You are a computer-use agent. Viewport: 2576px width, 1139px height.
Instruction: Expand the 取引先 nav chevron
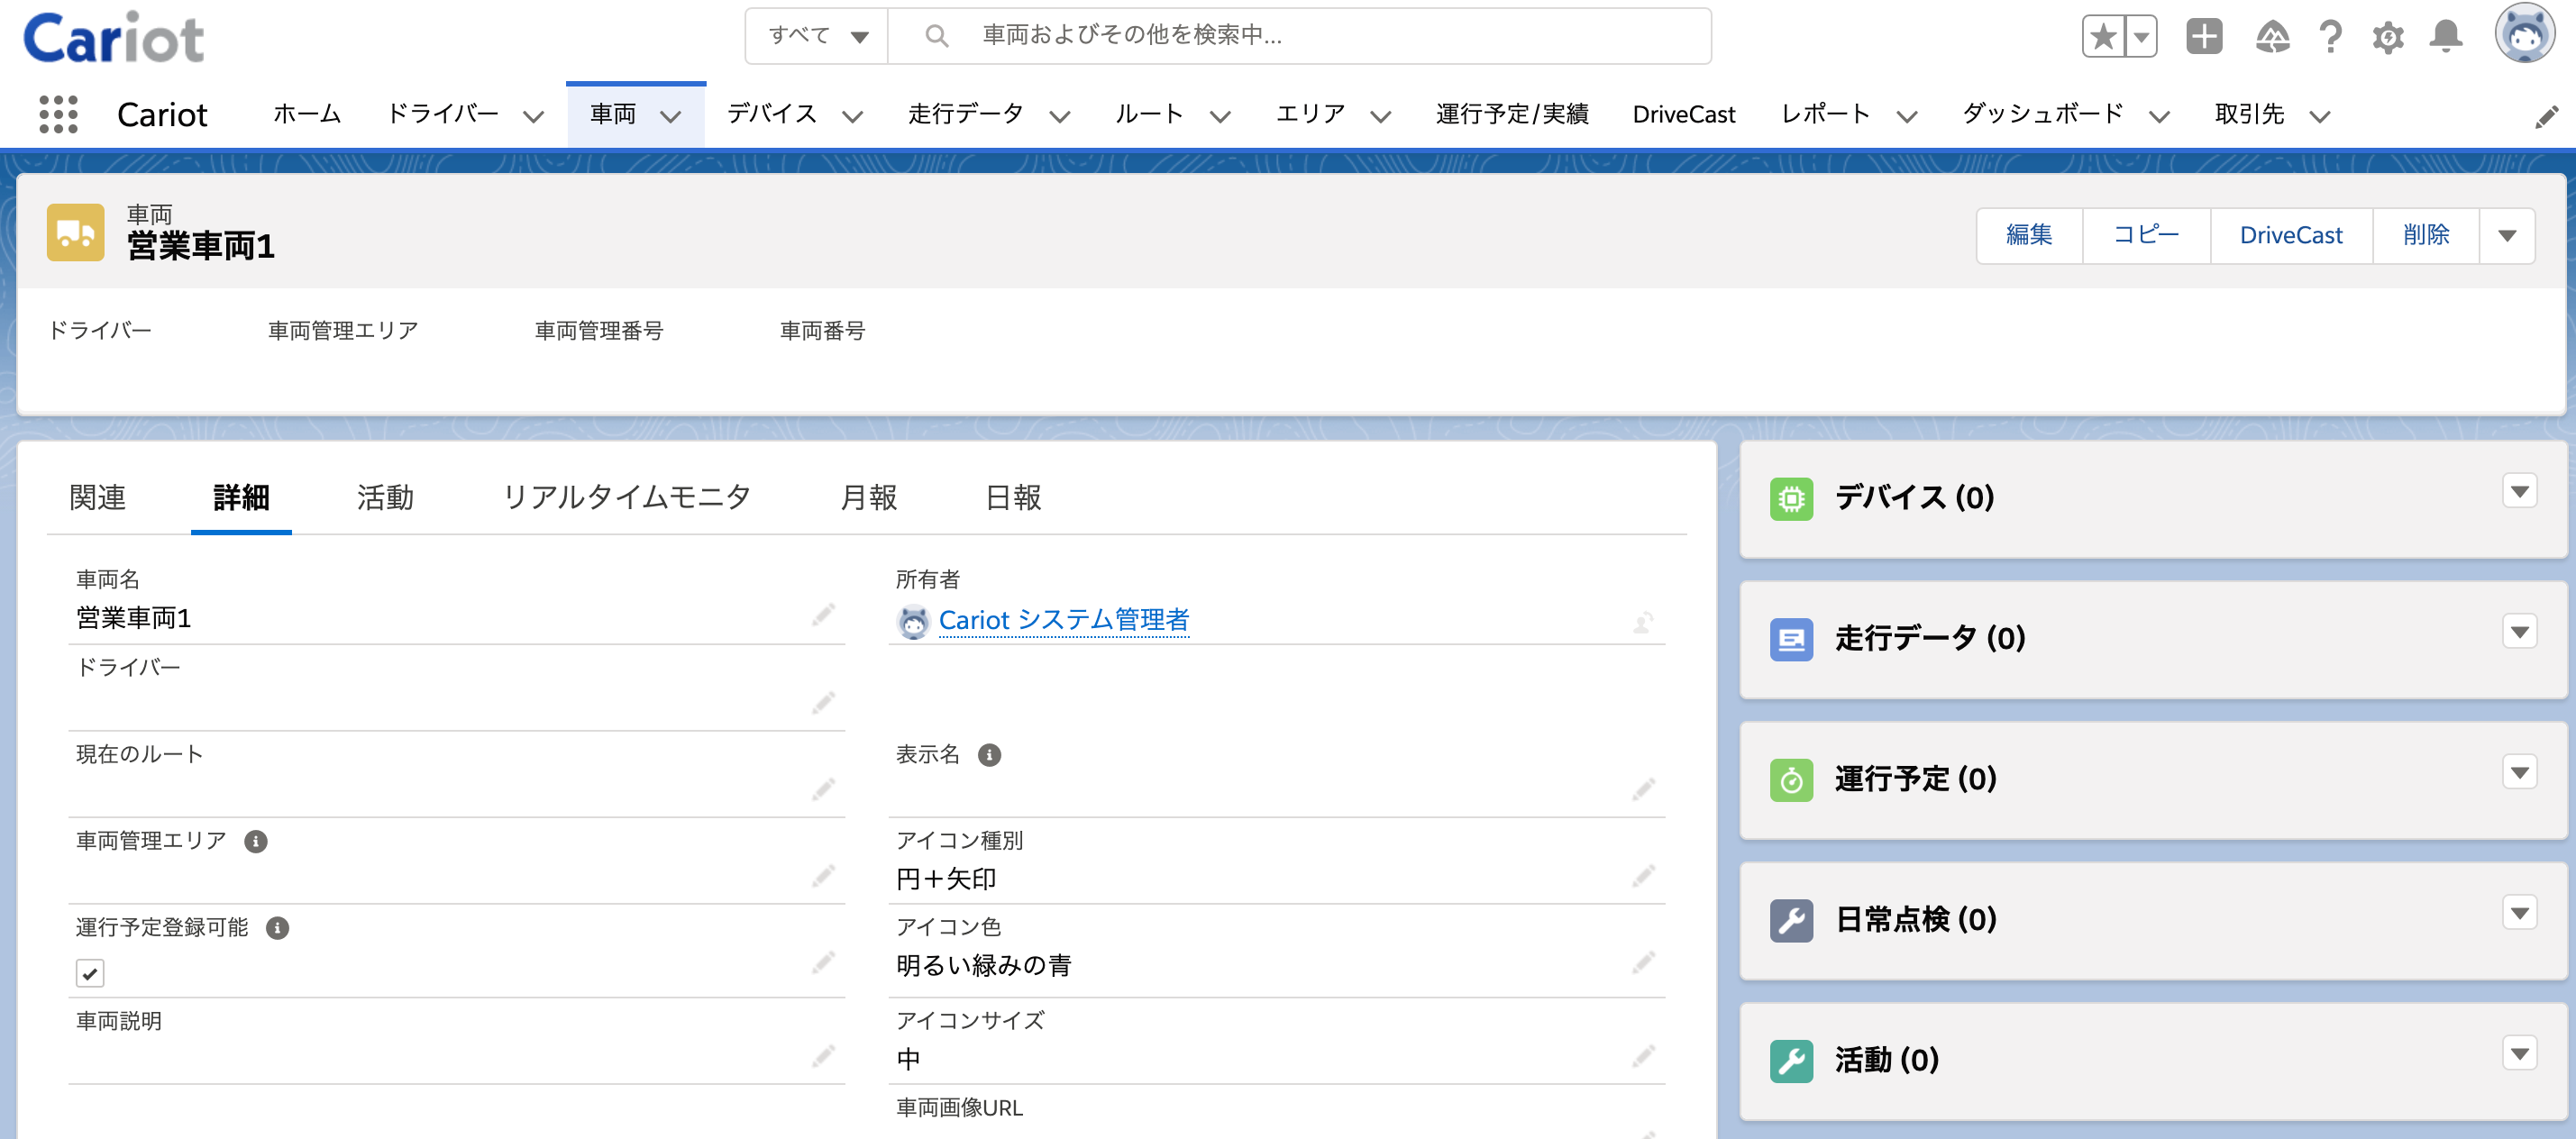[x=2320, y=117]
